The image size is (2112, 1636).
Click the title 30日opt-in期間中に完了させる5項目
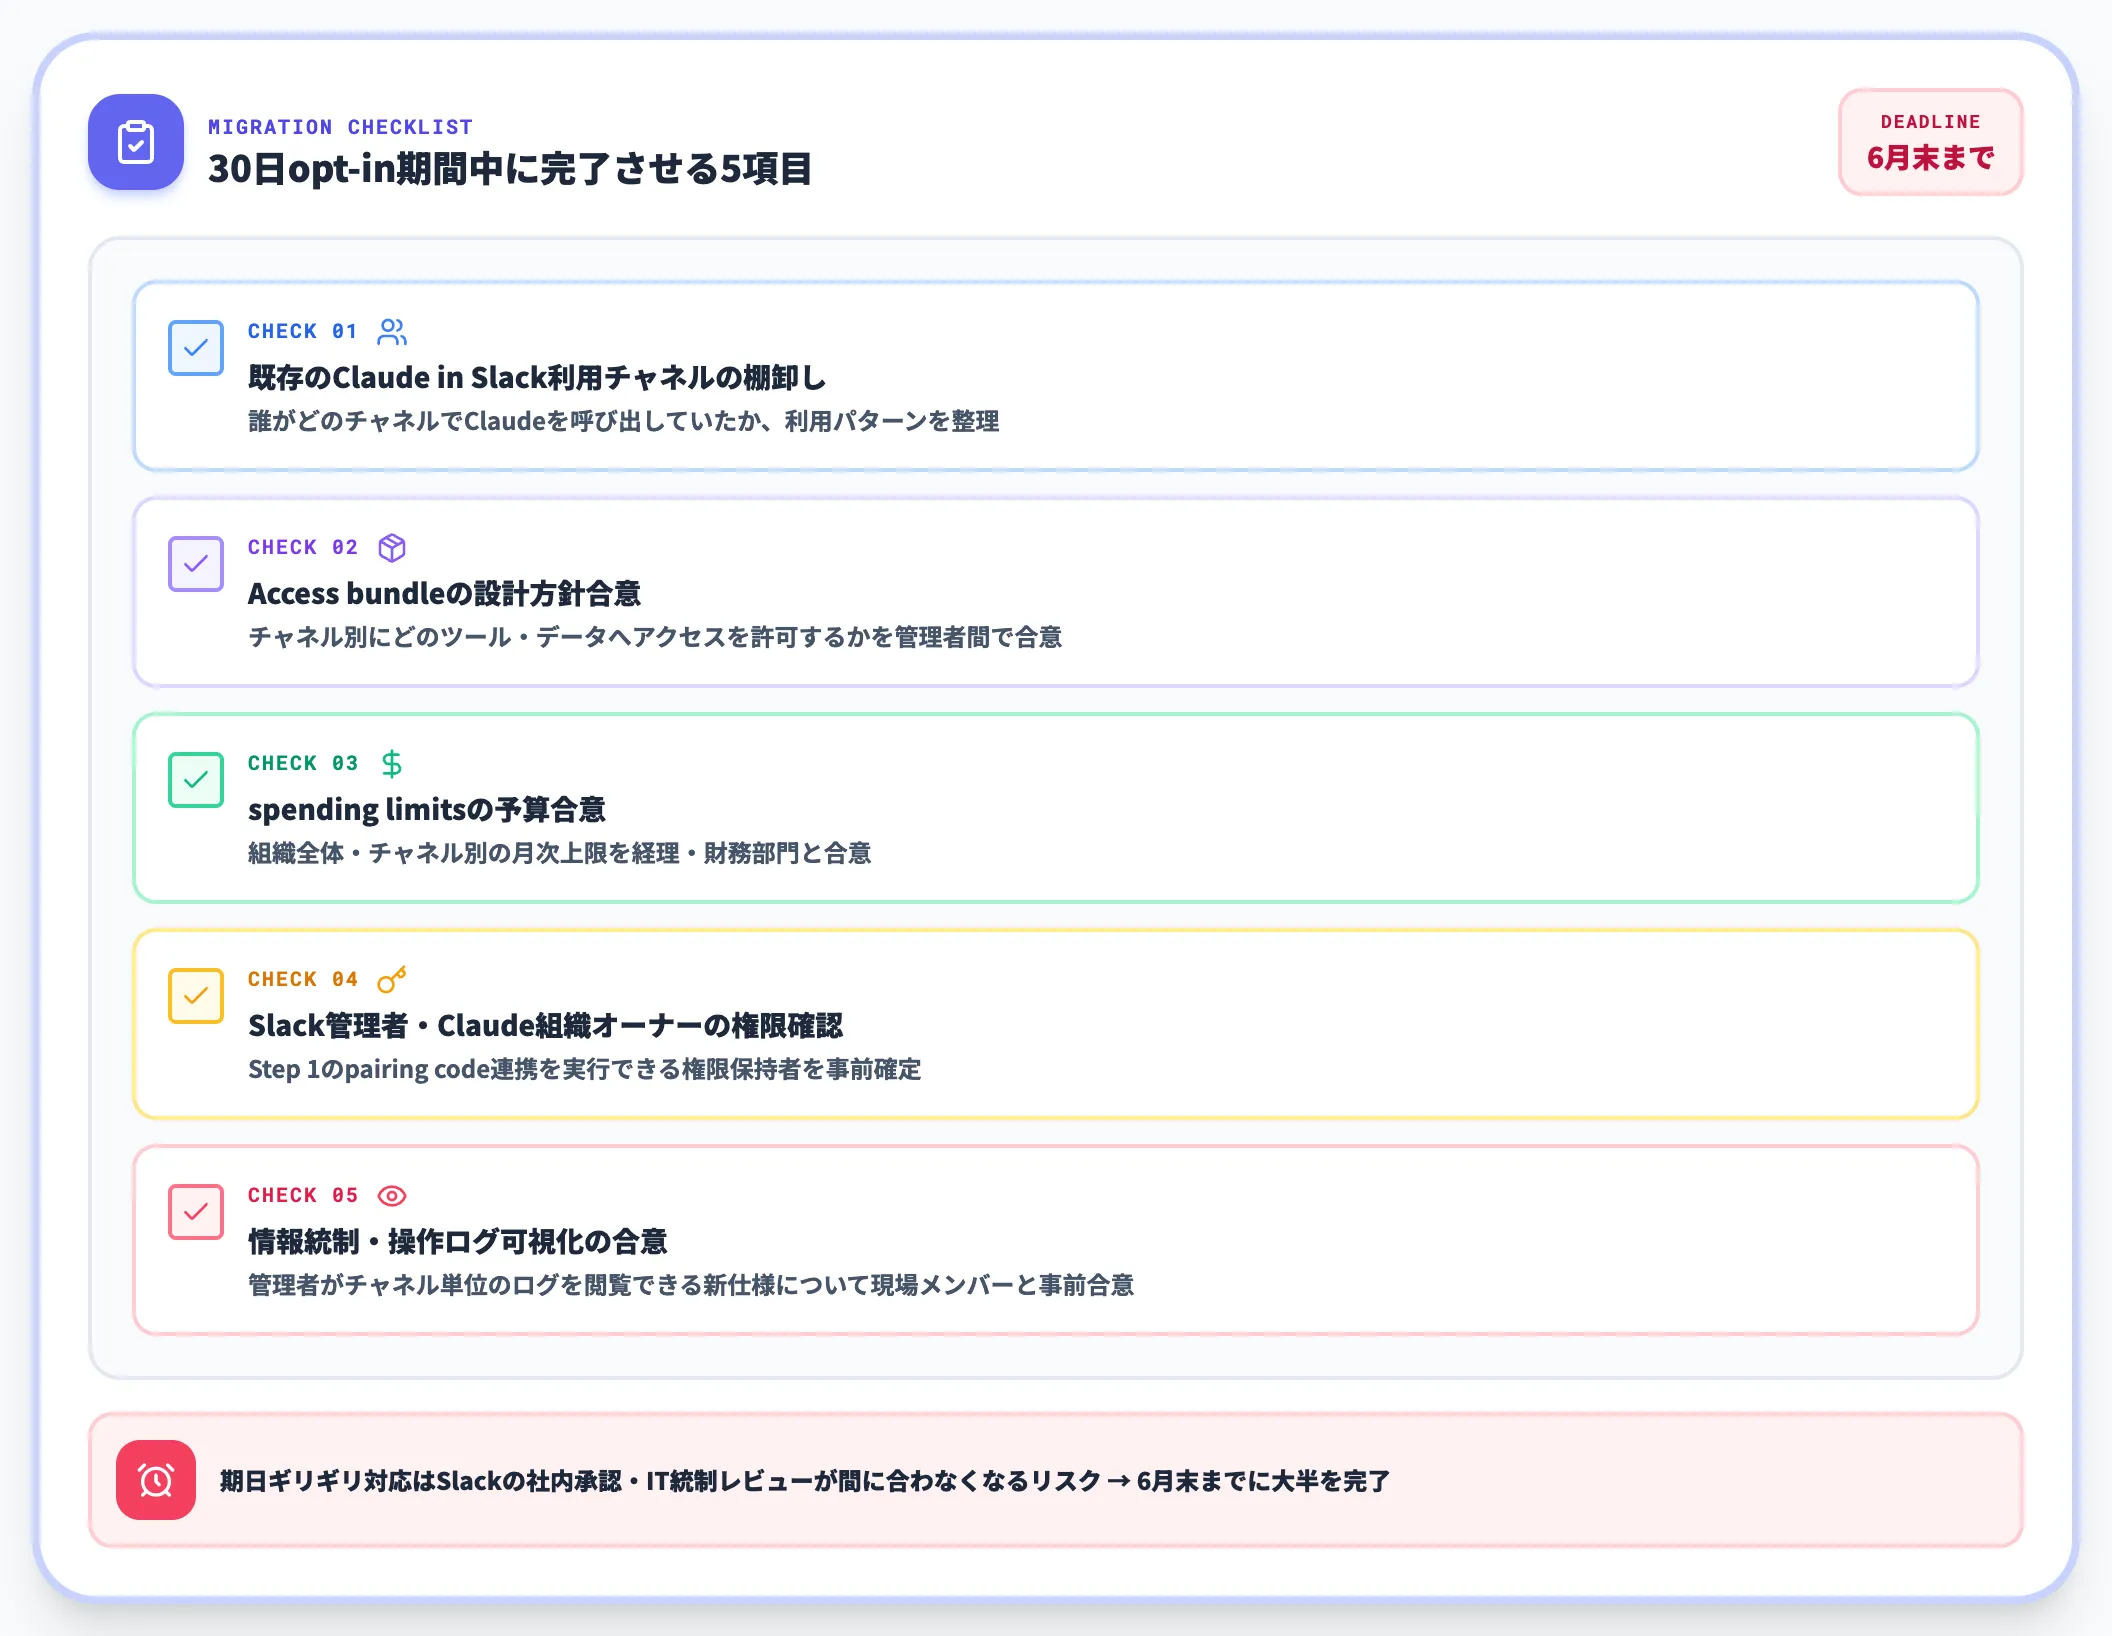click(x=509, y=168)
